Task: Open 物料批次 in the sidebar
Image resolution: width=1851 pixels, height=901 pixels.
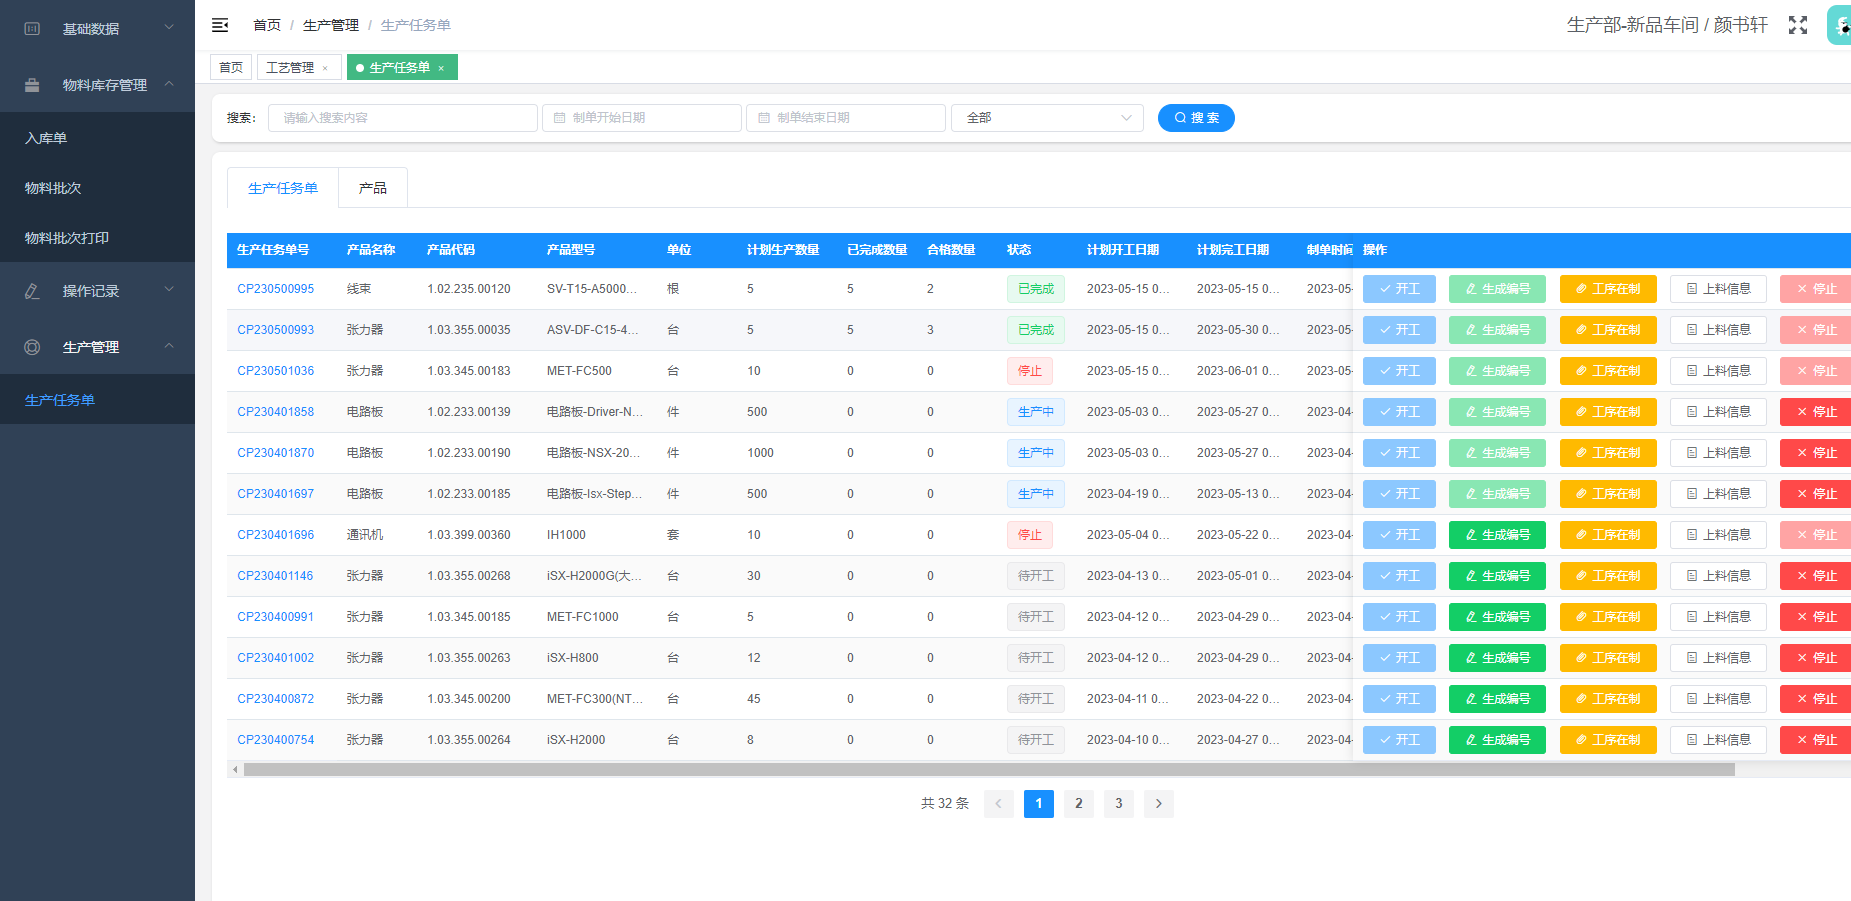Action: point(97,188)
